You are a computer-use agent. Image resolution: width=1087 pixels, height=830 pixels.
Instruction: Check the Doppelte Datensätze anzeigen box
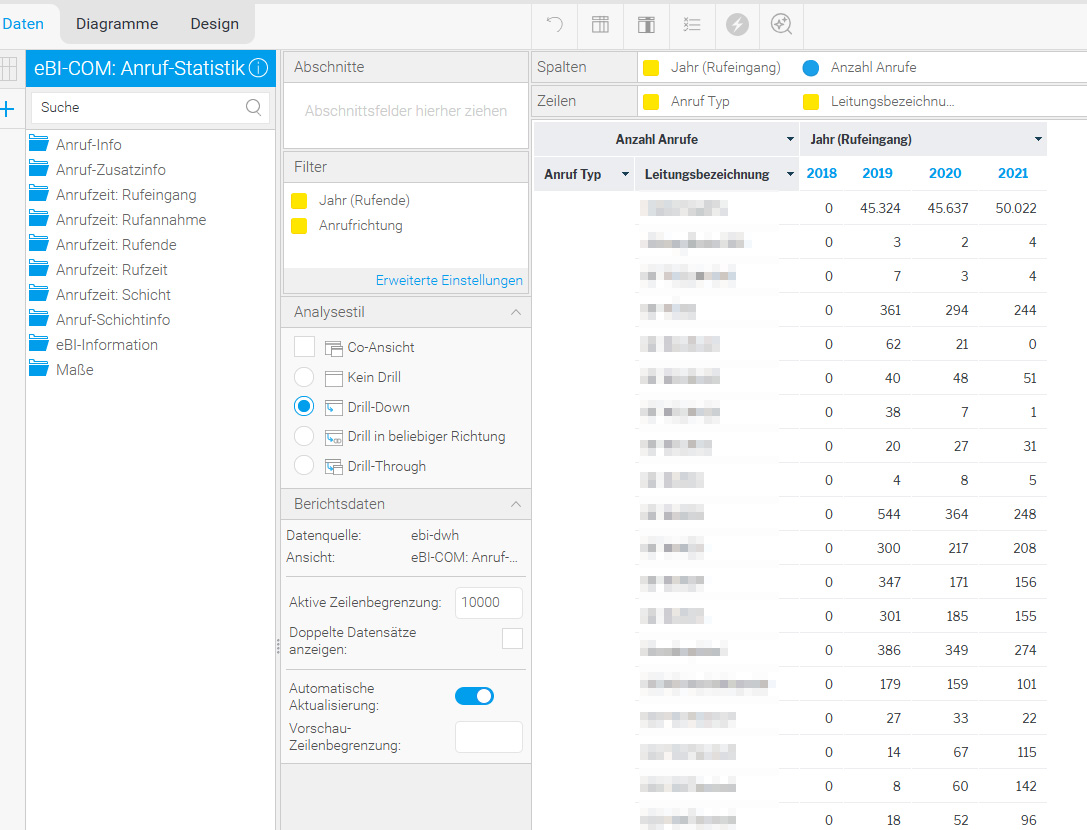[512, 639]
